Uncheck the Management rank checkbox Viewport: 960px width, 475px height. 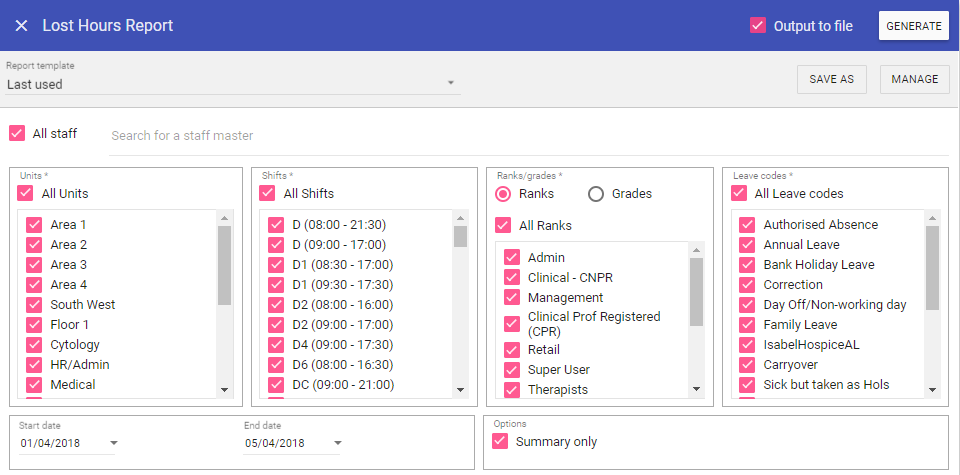tap(512, 298)
